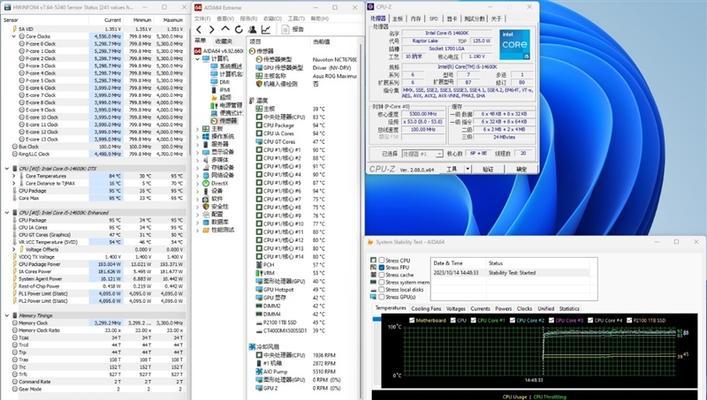The height and width of the screenshot is (400, 707).
Task: Click the Stress cache chip icon
Action: (x=373, y=275)
